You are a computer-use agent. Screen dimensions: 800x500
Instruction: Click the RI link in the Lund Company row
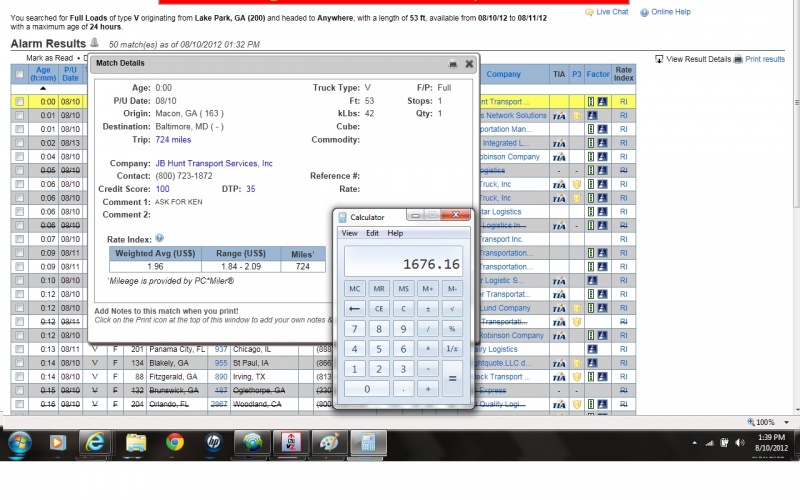[x=623, y=308]
